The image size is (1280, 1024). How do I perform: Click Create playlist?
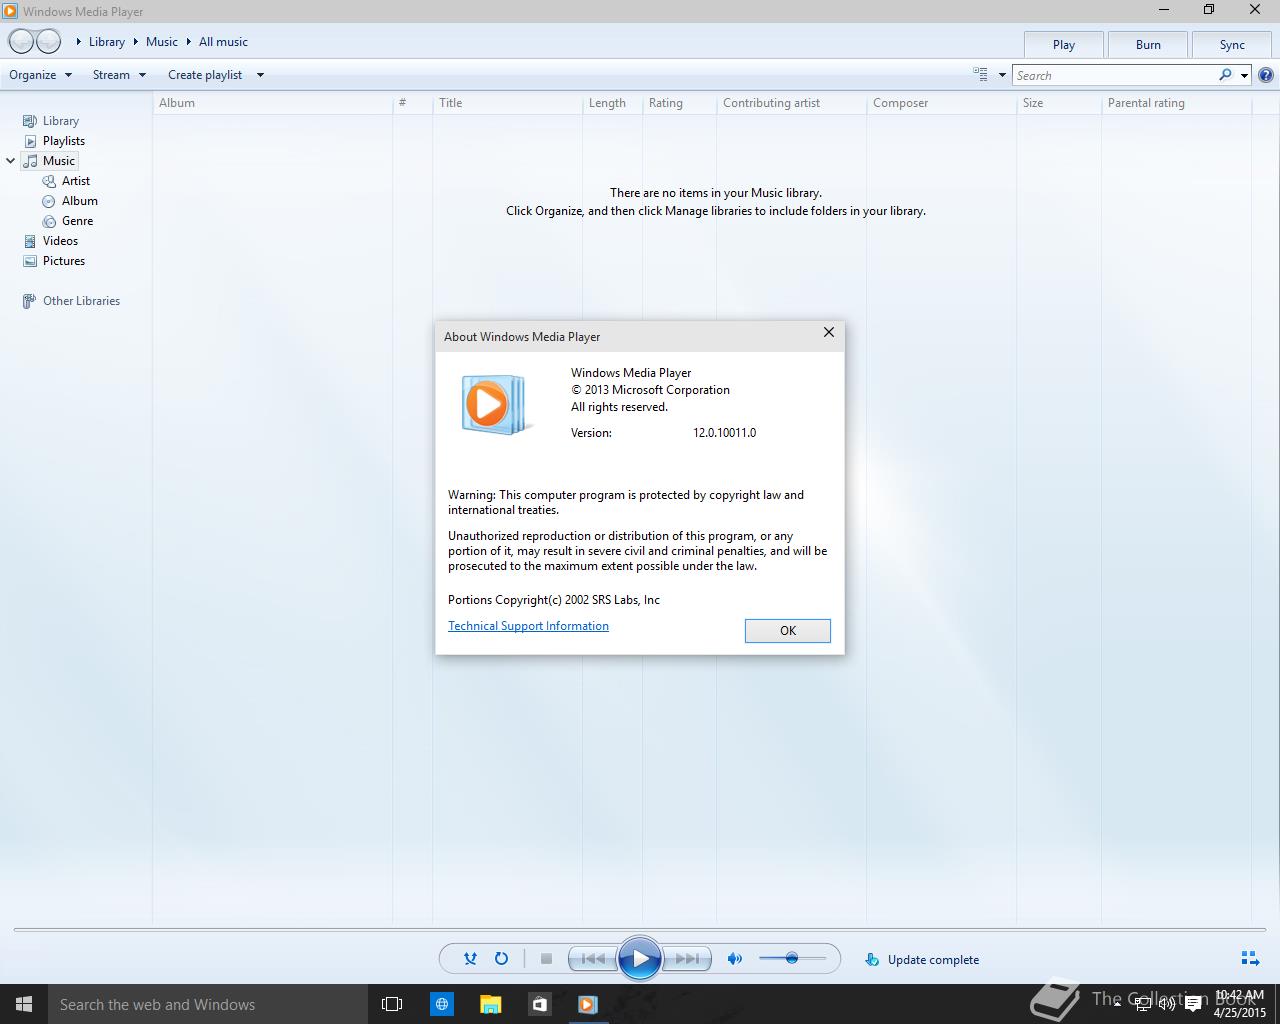[205, 75]
